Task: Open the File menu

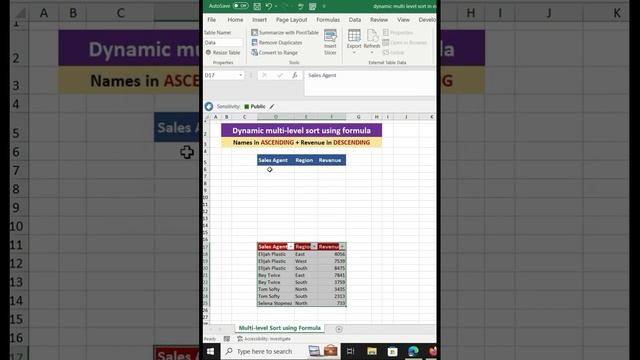Action: 211,20
